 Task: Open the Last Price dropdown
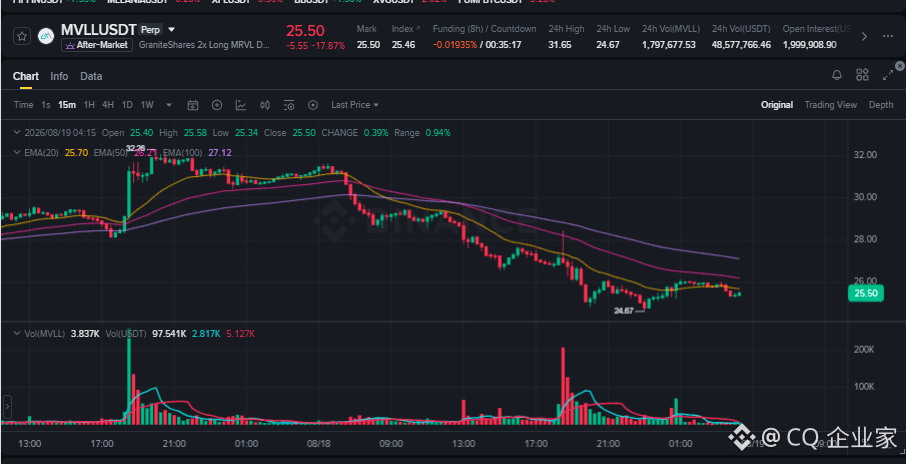(355, 105)
